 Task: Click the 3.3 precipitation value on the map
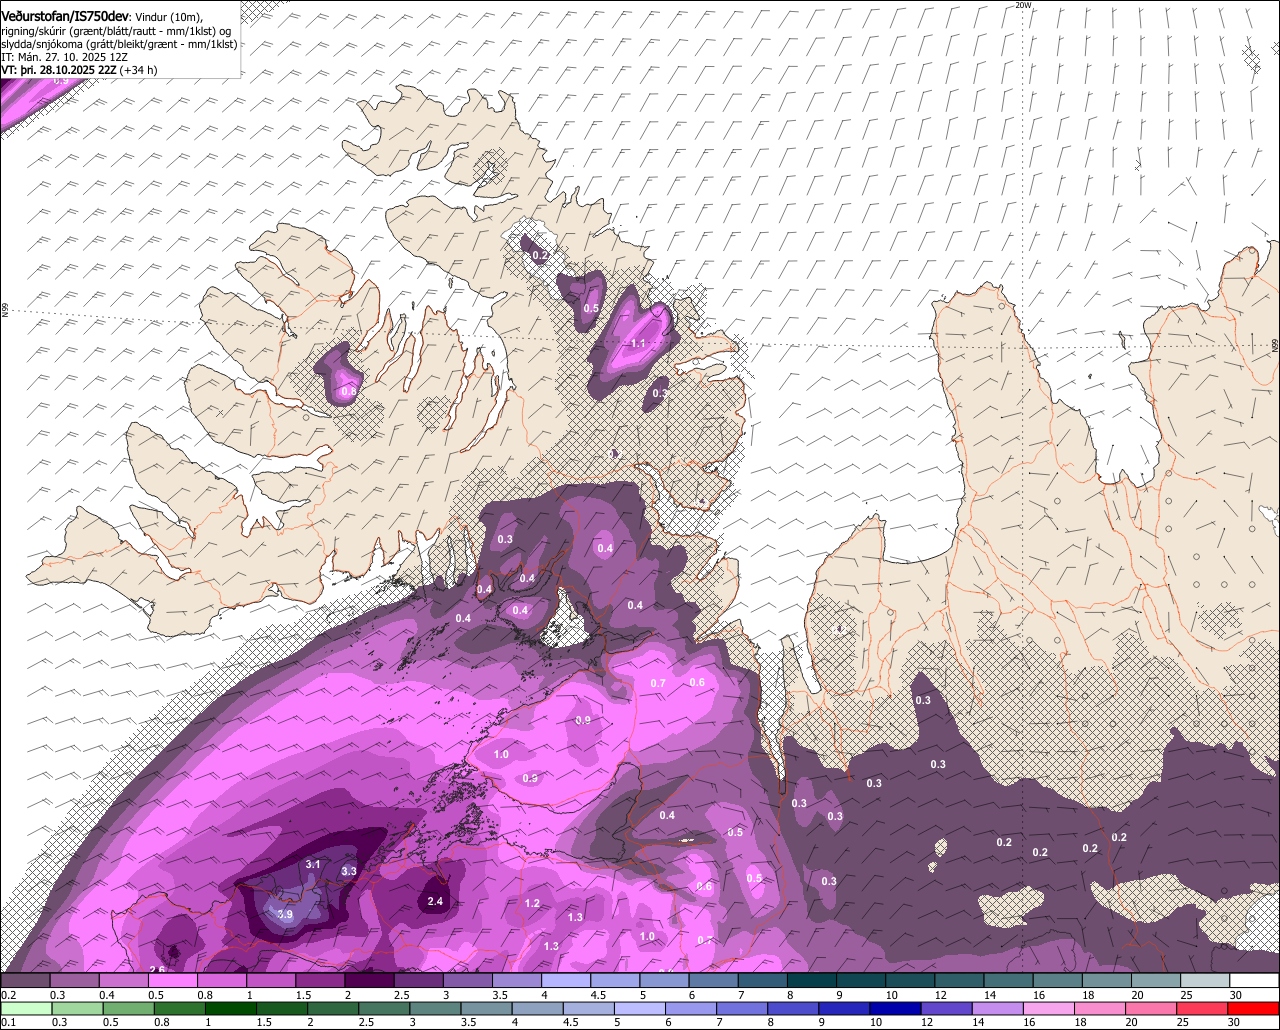(x=349, y=871)
